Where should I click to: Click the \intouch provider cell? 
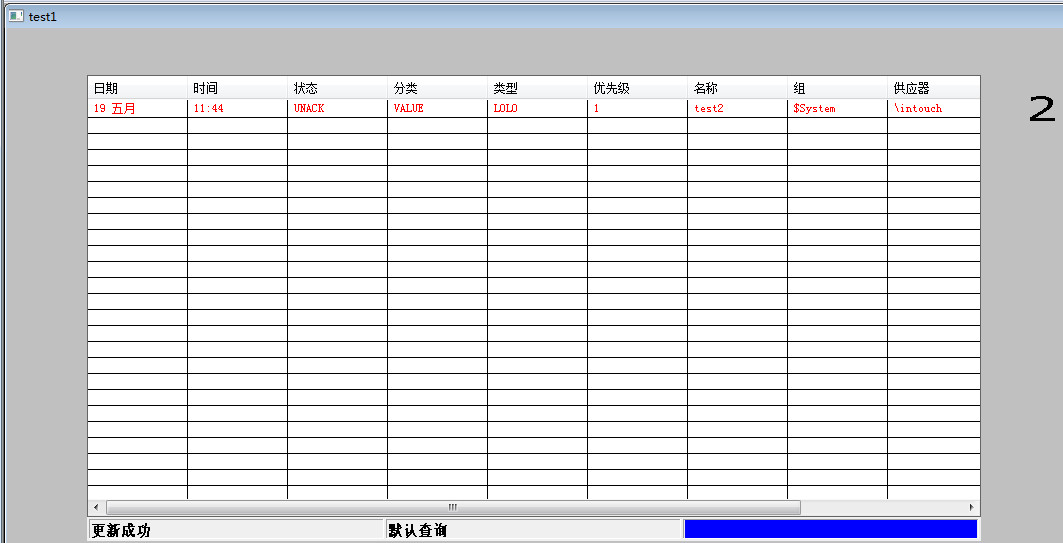(x=934, y=108)
